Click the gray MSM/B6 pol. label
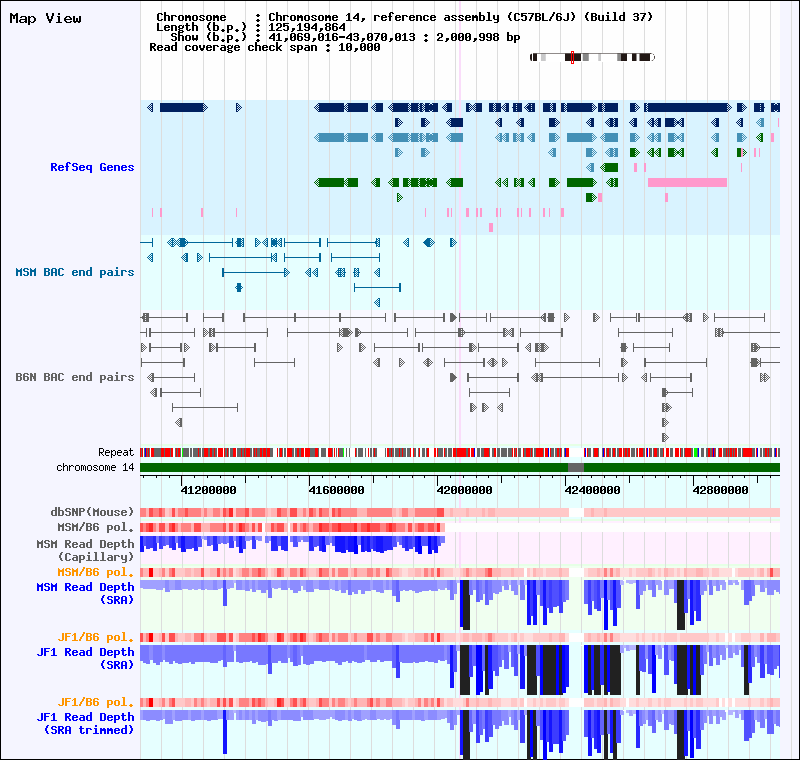This screenshot has height=760, width=800. click(96, 527)
